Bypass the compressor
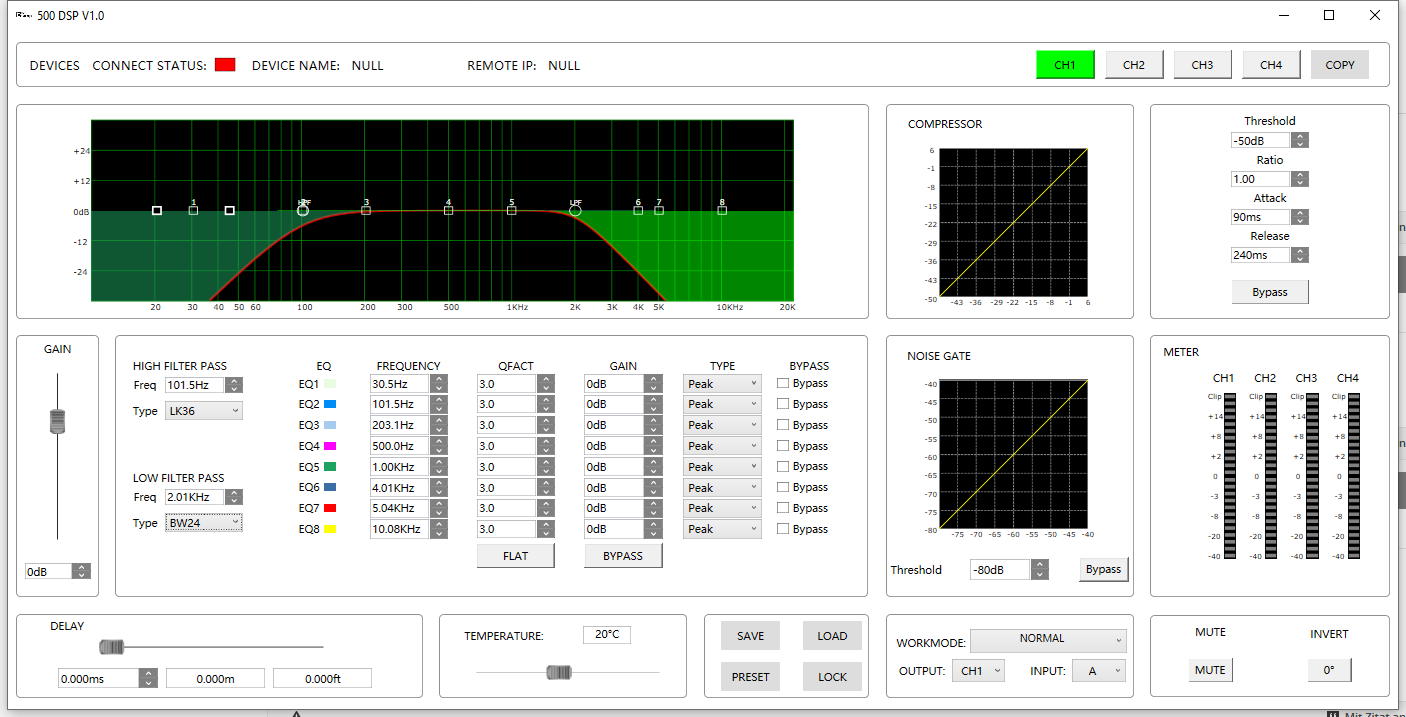1406x717 pixels. point(1270,292)
